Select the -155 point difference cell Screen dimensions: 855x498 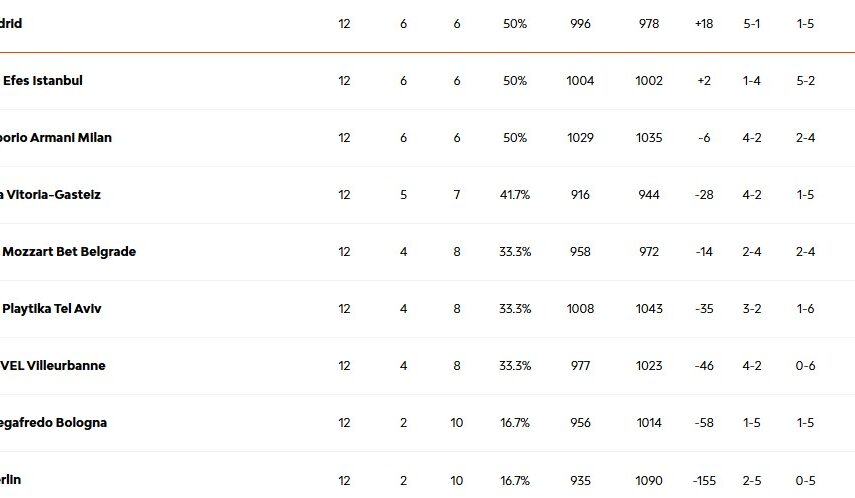[703, 481]
